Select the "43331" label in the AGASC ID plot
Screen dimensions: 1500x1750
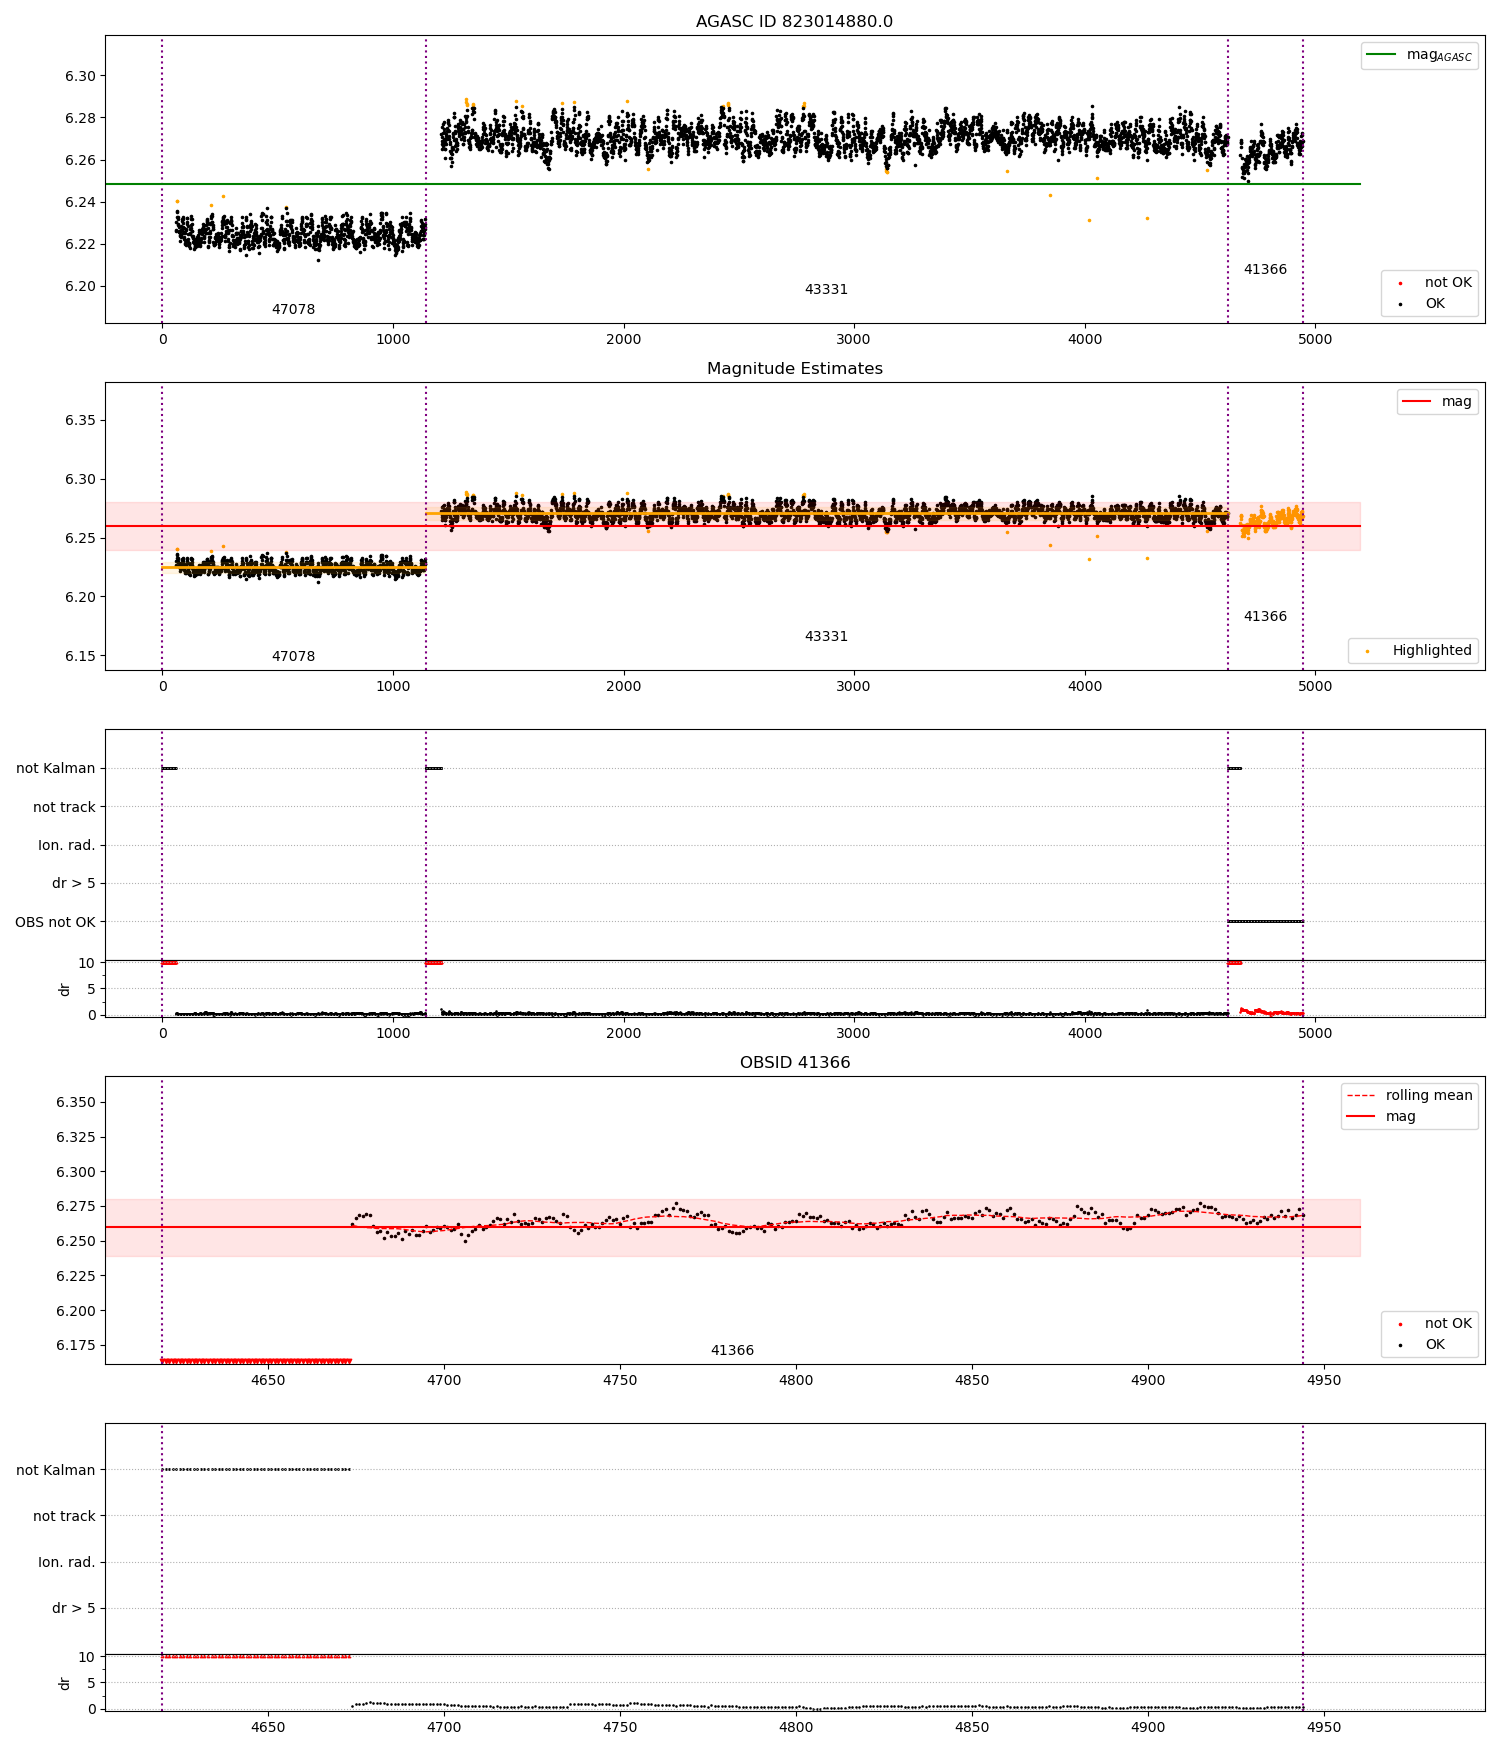point(826,290)
